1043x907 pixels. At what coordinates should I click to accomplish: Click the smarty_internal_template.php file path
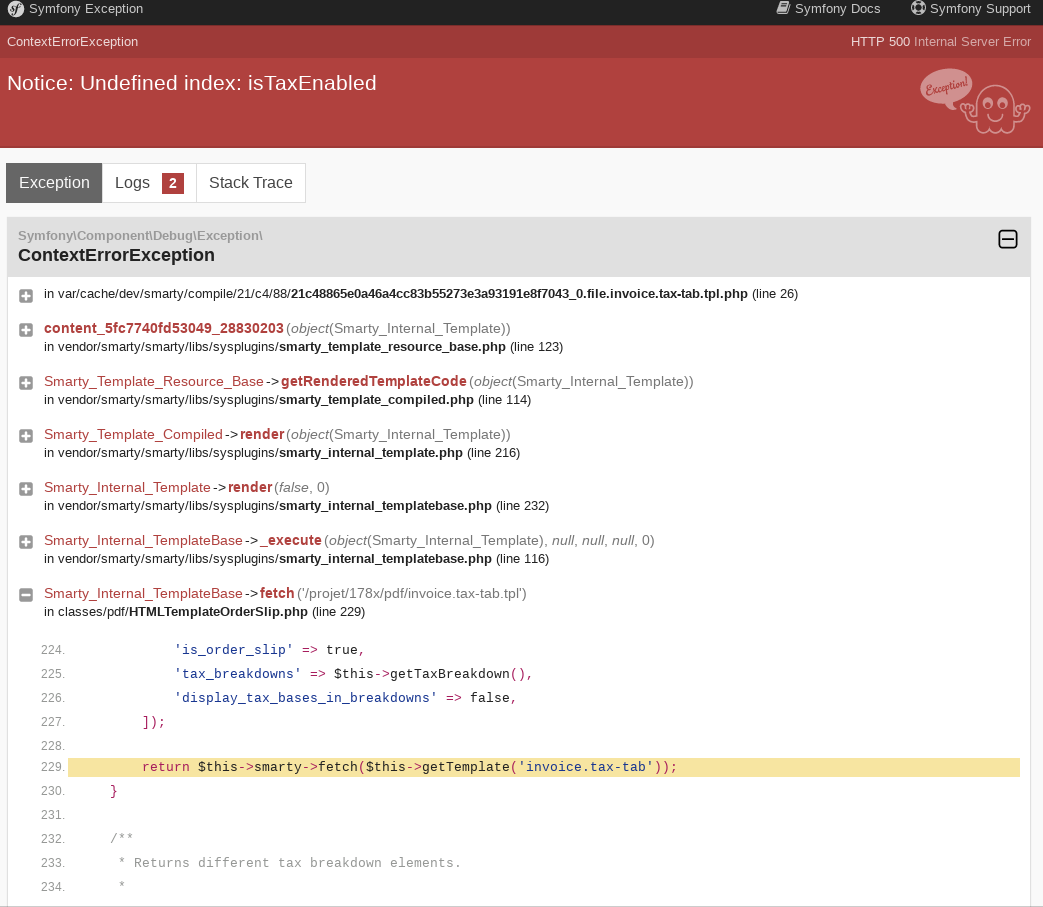[x=260, y=453]
